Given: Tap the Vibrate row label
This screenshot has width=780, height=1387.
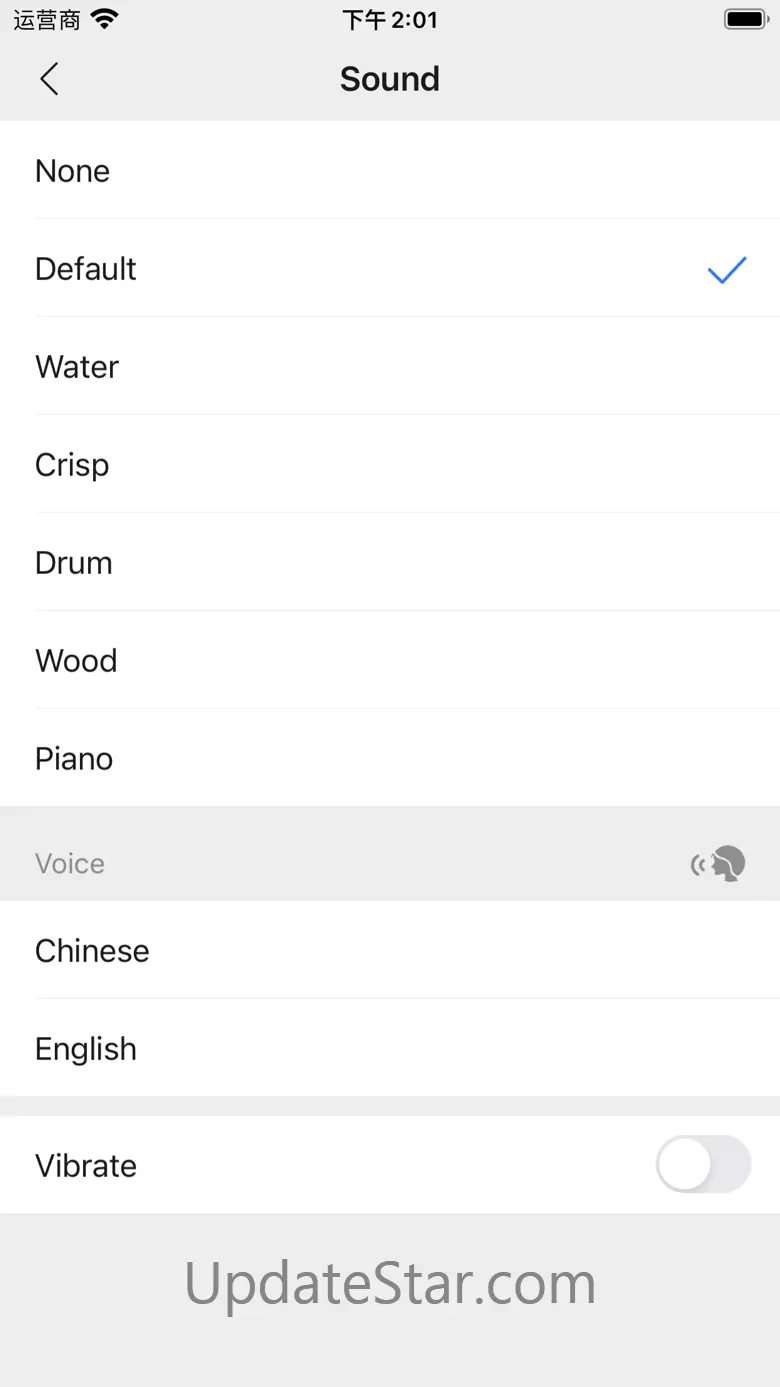Looking at the screenshot, I should tap(86, 1166).
